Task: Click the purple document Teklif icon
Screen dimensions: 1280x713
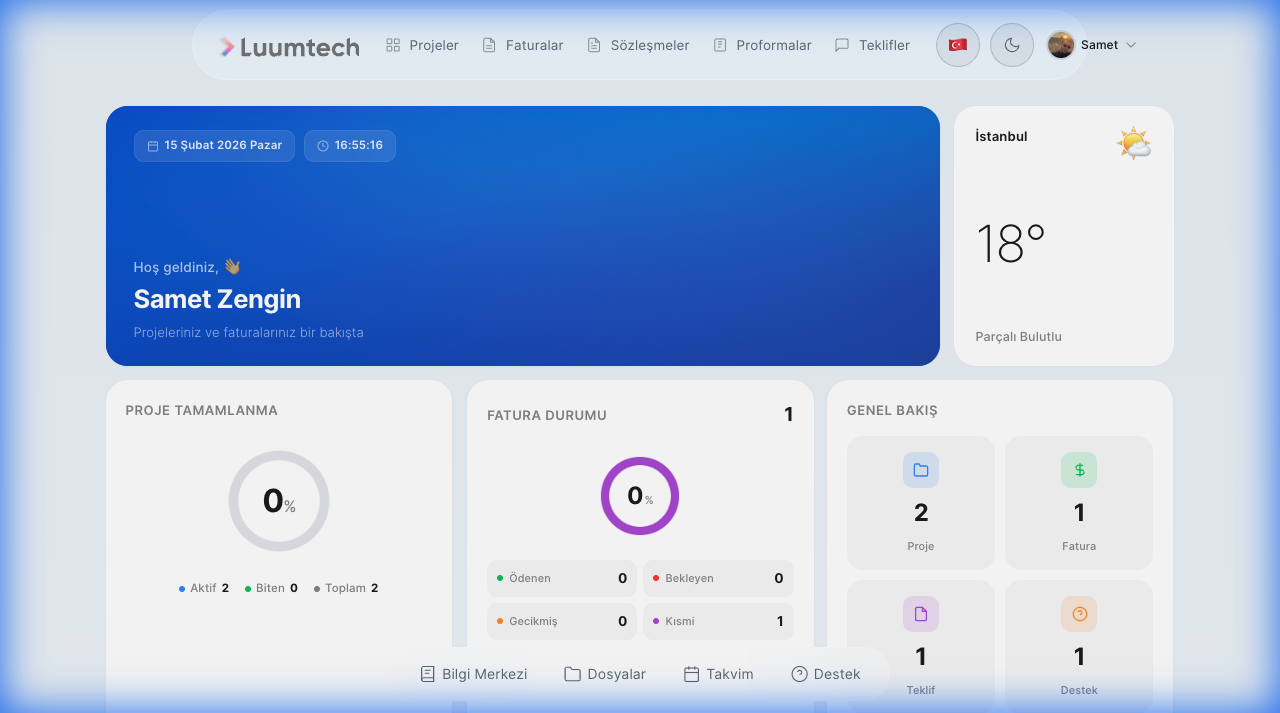Action: click(x=920, y=614)
